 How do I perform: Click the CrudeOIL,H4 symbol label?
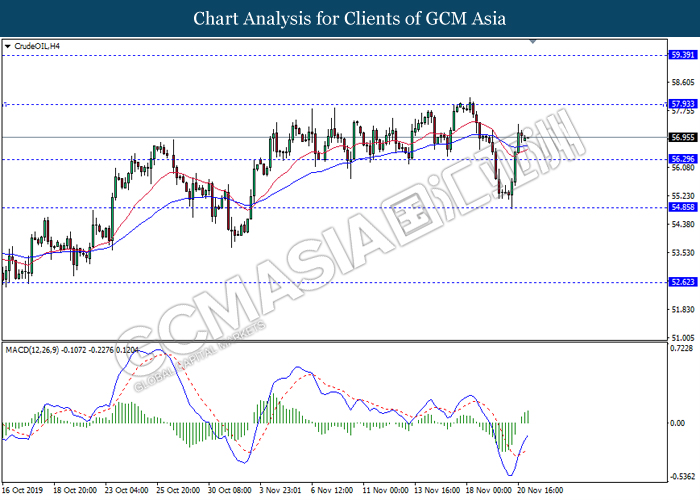38,46
